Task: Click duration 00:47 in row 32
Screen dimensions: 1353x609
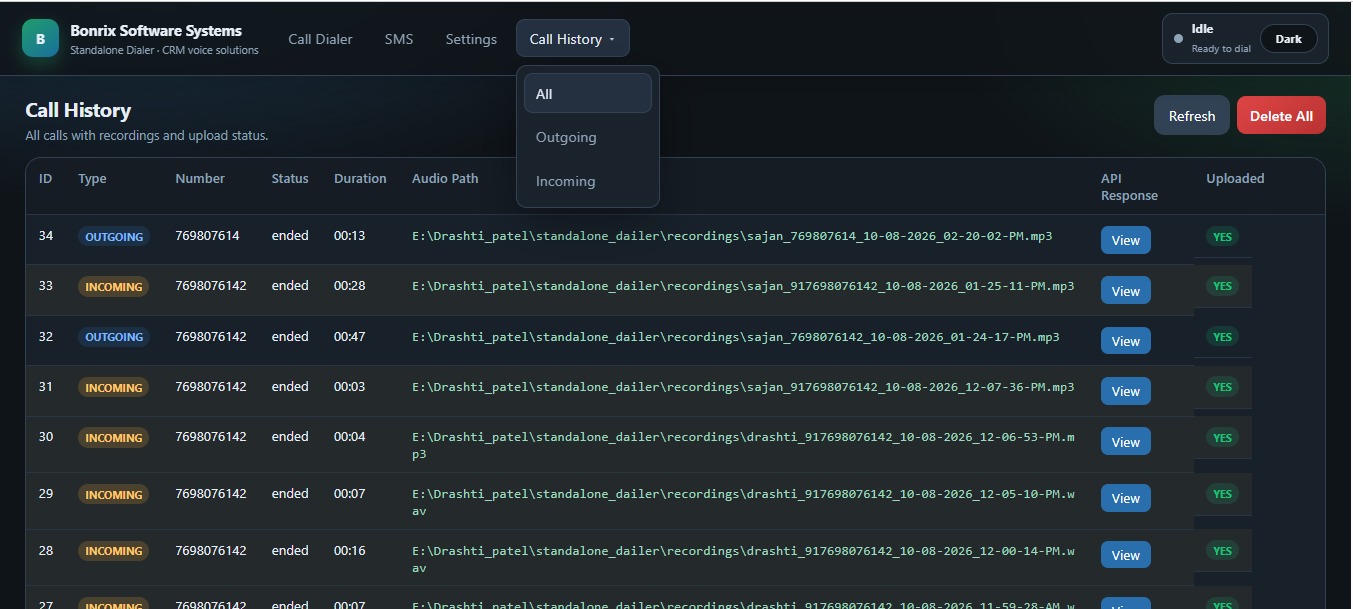Action: (350, 336)
